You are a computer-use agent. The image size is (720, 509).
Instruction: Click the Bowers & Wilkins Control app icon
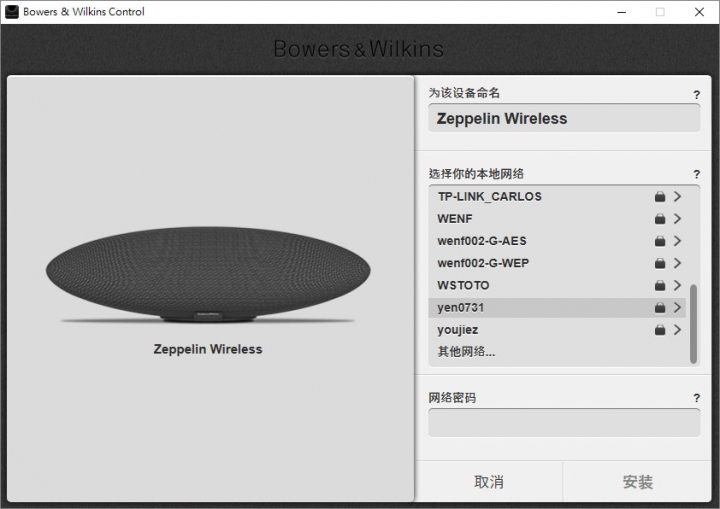click(11, 12)
